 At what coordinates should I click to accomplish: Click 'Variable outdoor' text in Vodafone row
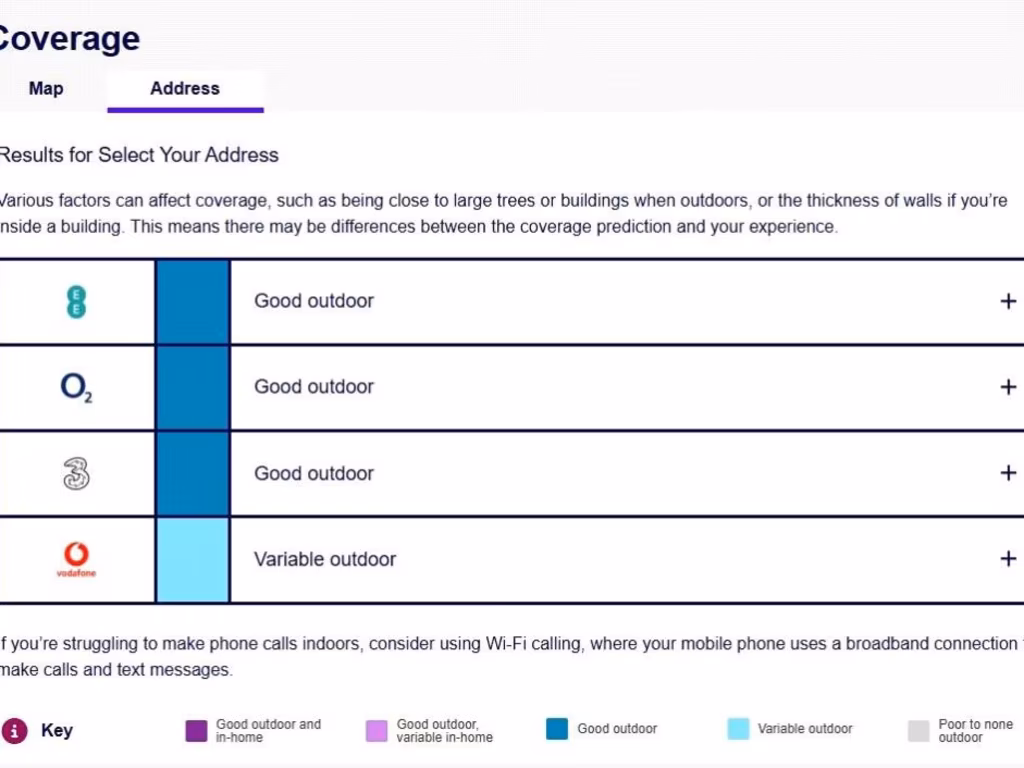click(325, 559)
